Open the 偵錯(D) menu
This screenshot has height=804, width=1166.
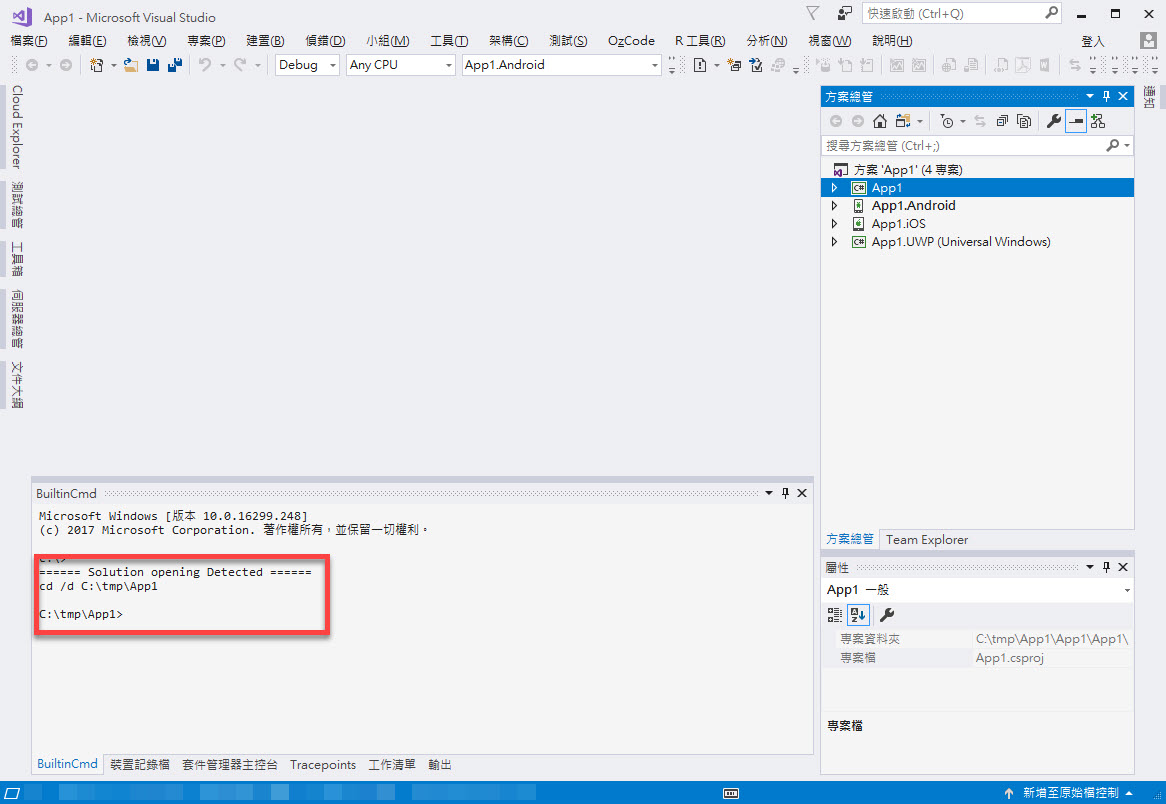pos(326,41)
